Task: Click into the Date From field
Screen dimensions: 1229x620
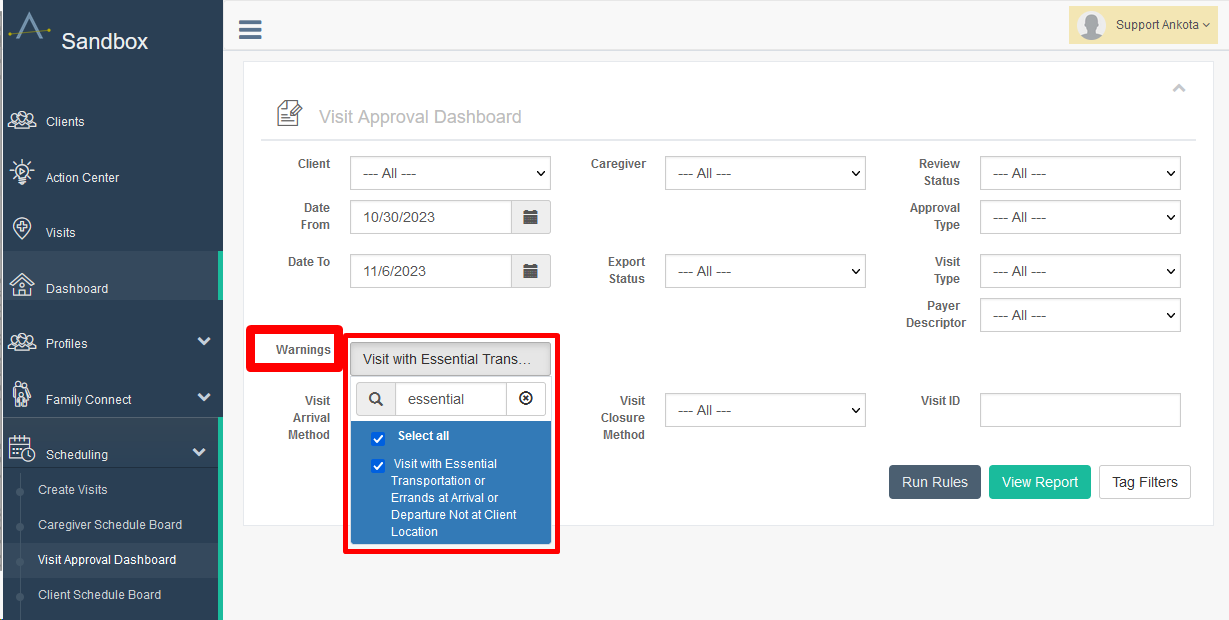Action: pyautogui.click(x=431, y=217)
